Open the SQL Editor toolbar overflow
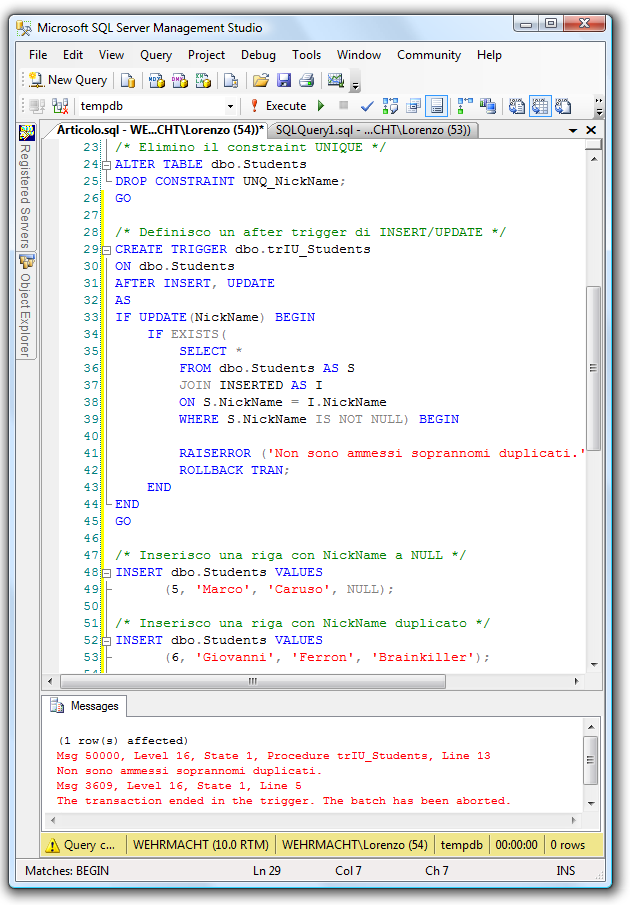Screen dimensions: 630x905 point(599,106)
